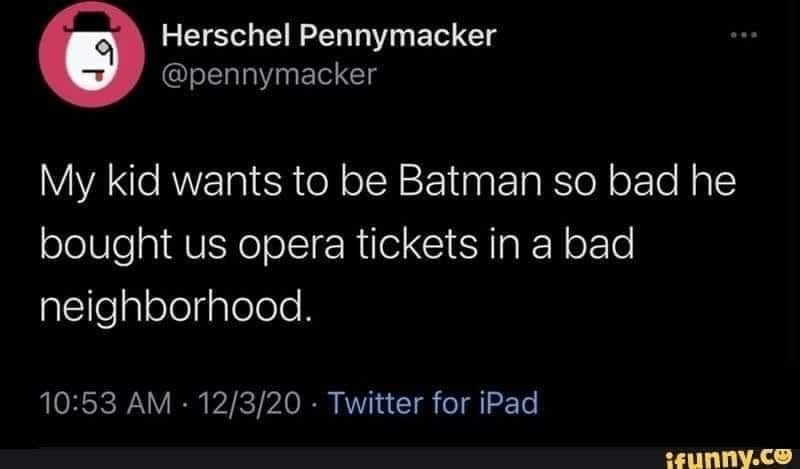
Task: Open the Herschel Pennymacker display name
Action: pos(329,37)
